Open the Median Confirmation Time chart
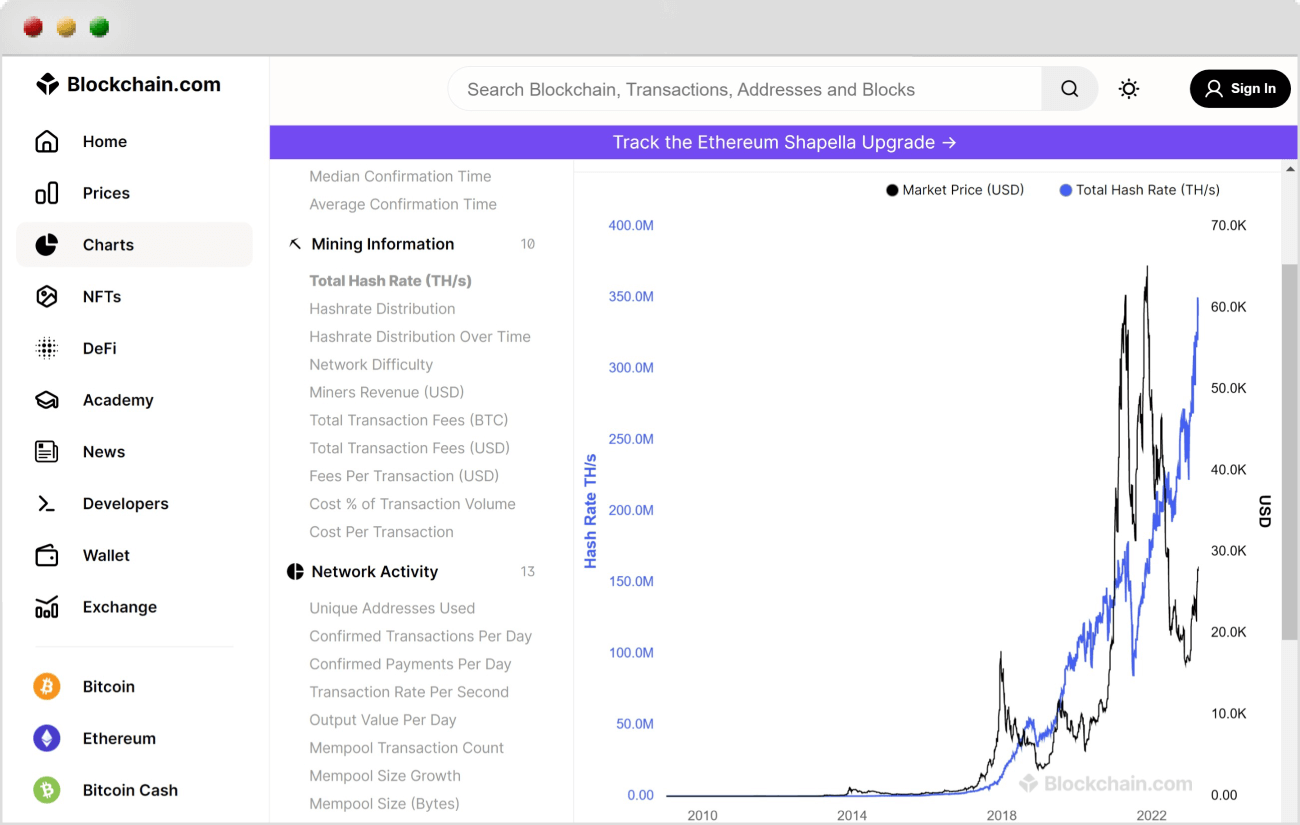 tap(400, 176)
